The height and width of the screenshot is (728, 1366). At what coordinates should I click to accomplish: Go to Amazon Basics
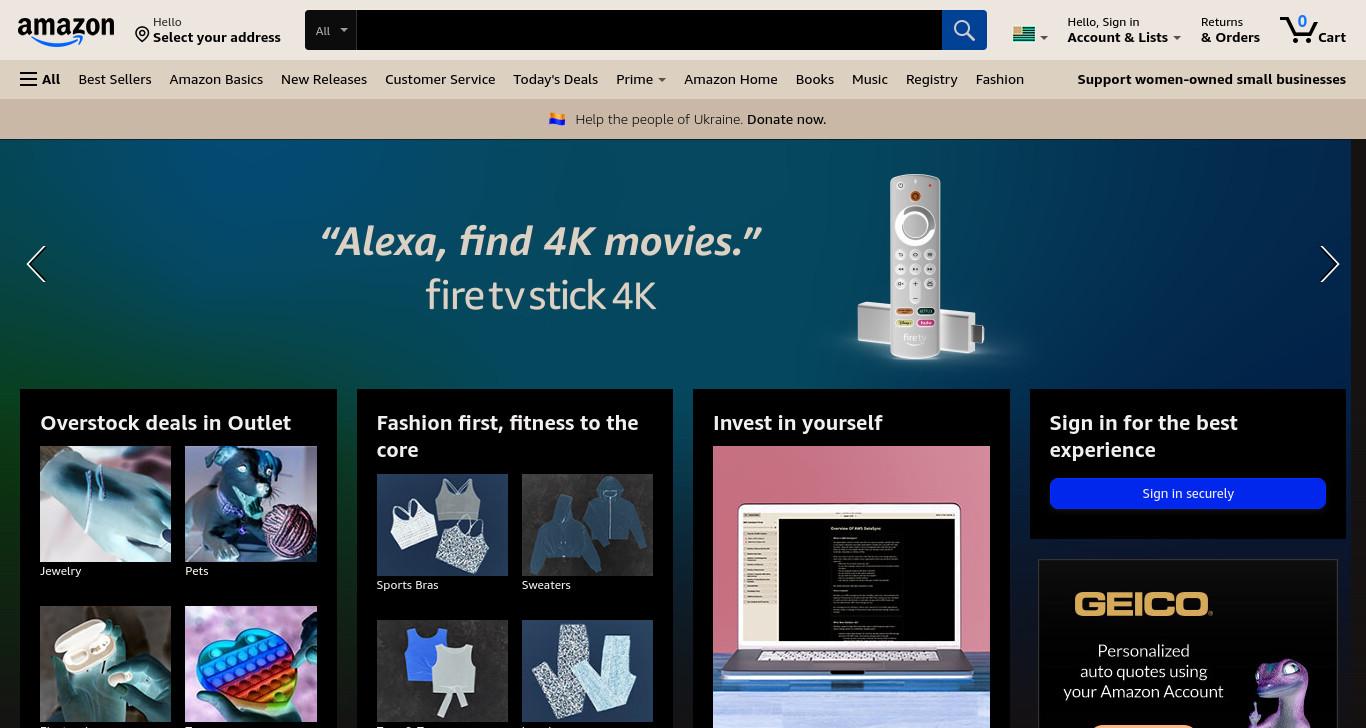click(x=216, y=79)
